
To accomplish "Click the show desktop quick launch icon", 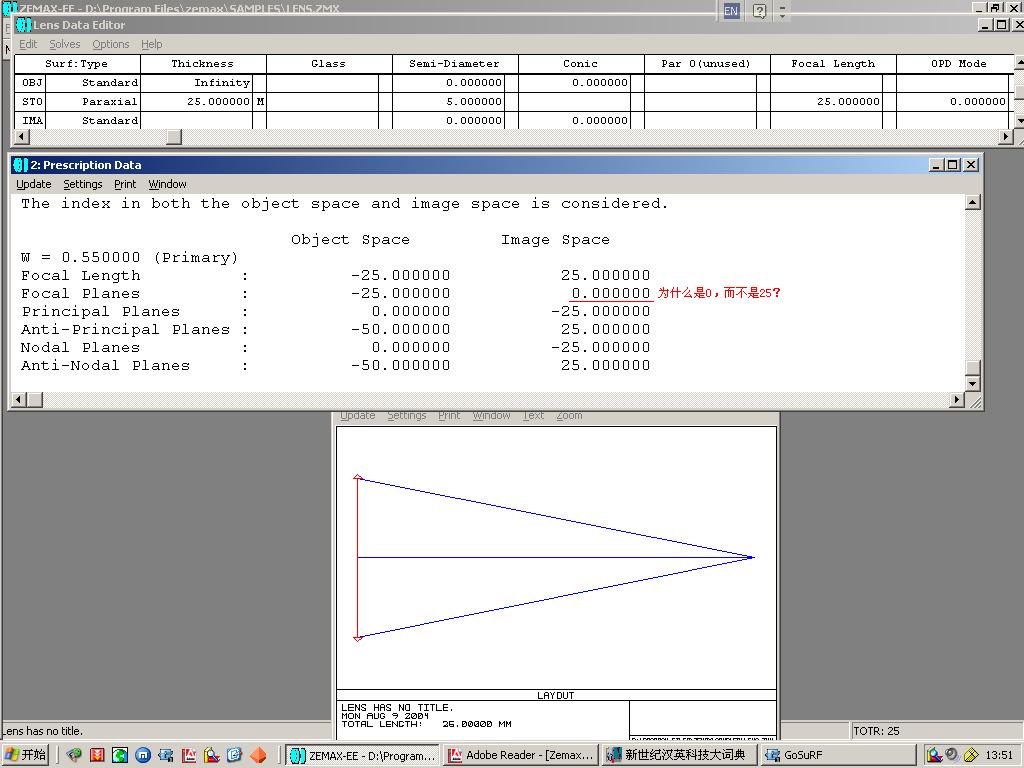I will point(166,755).
